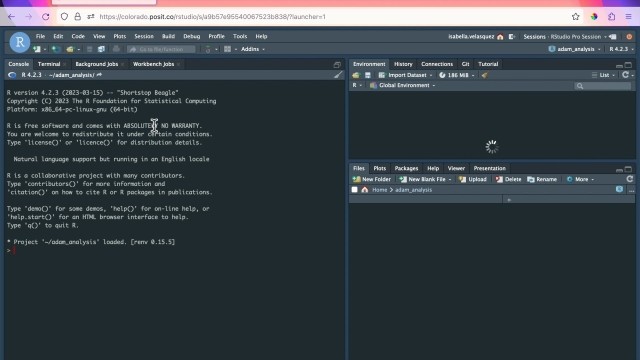Clear the console with the broom icon
640x360 pixels.
pos(338,75)
